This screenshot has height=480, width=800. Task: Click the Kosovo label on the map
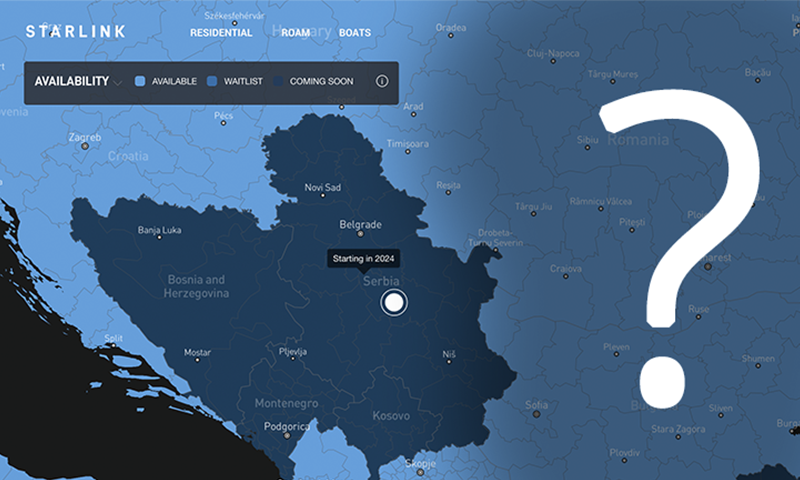click(x=391, y=416)
